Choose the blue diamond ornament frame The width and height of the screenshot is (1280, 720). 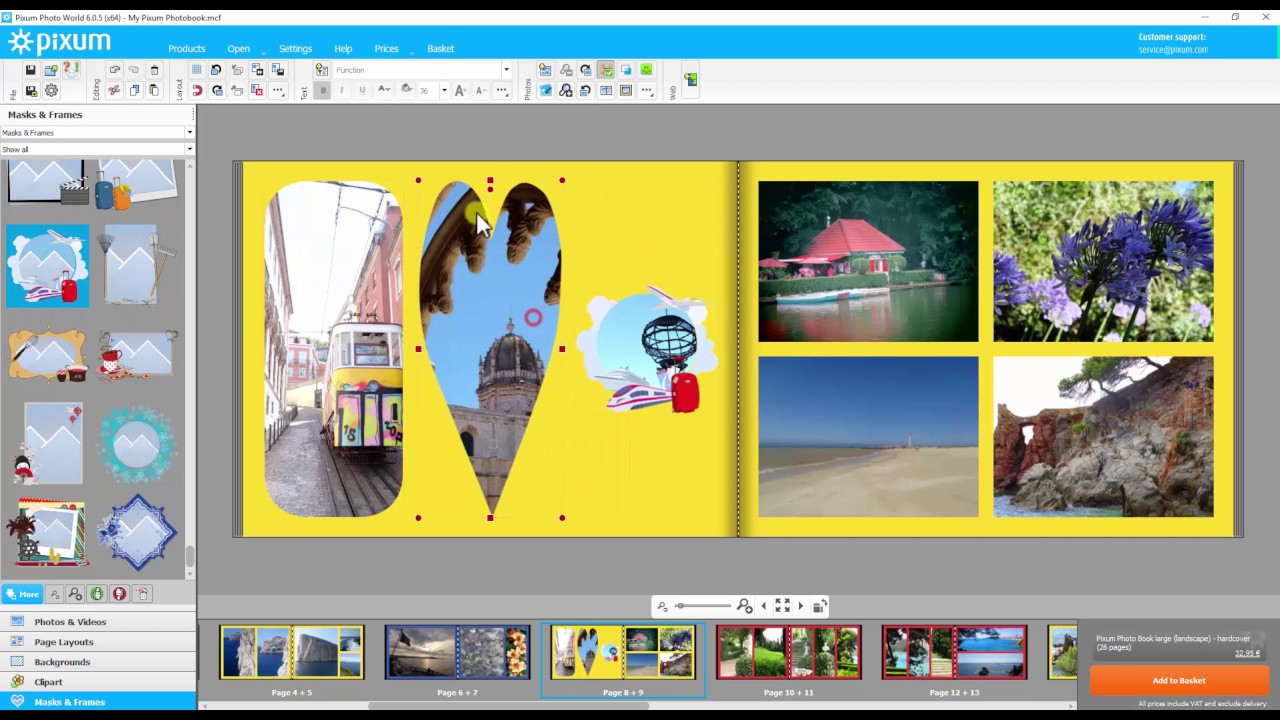[x=137, y=532]
